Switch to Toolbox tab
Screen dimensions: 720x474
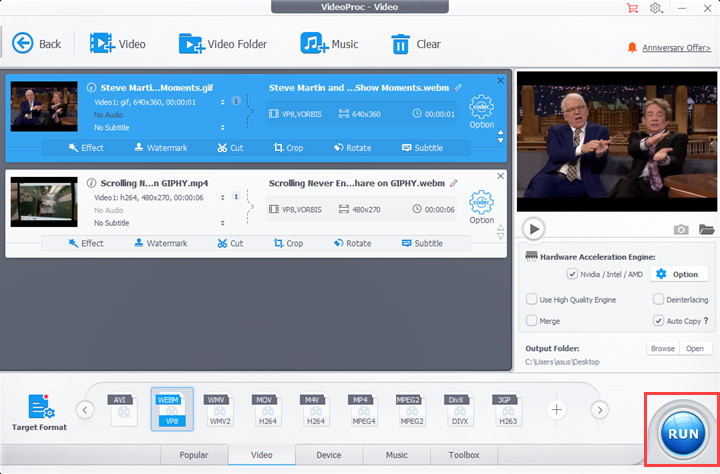point(464,455)
